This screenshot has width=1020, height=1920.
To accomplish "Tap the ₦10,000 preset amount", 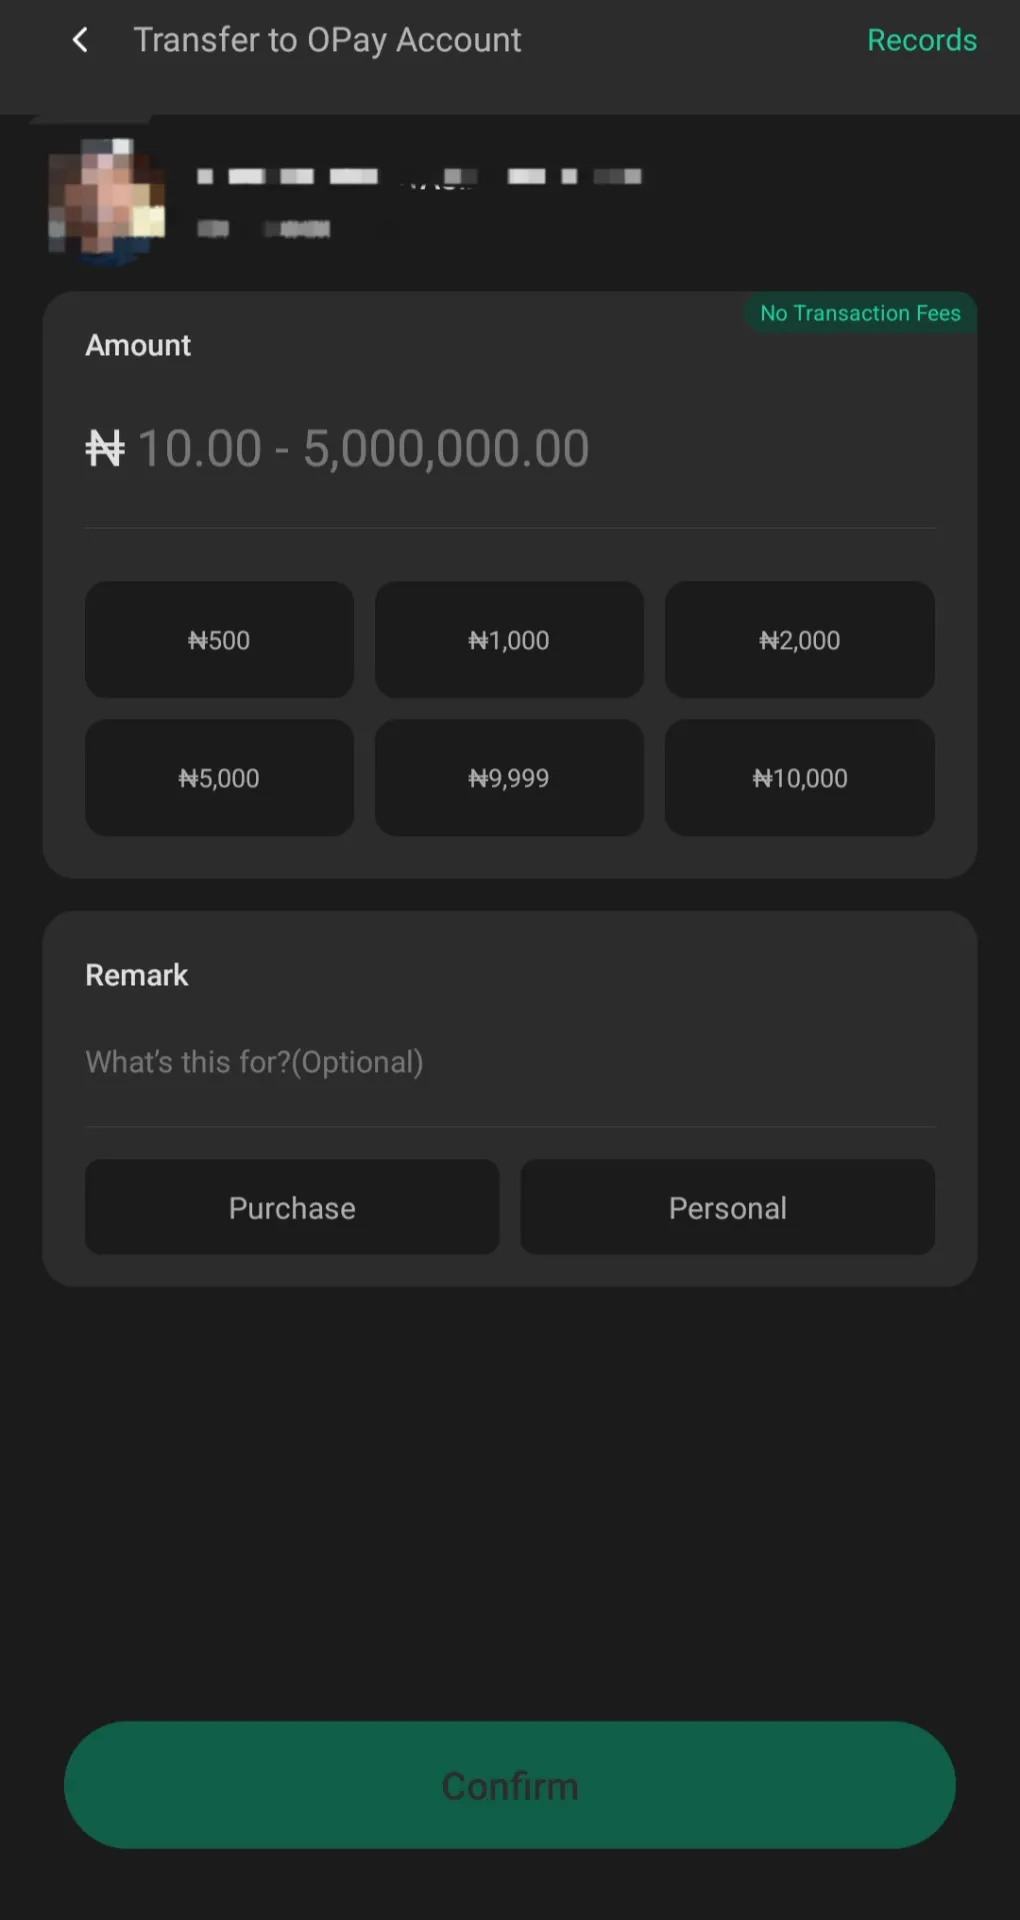I will 799,778.
